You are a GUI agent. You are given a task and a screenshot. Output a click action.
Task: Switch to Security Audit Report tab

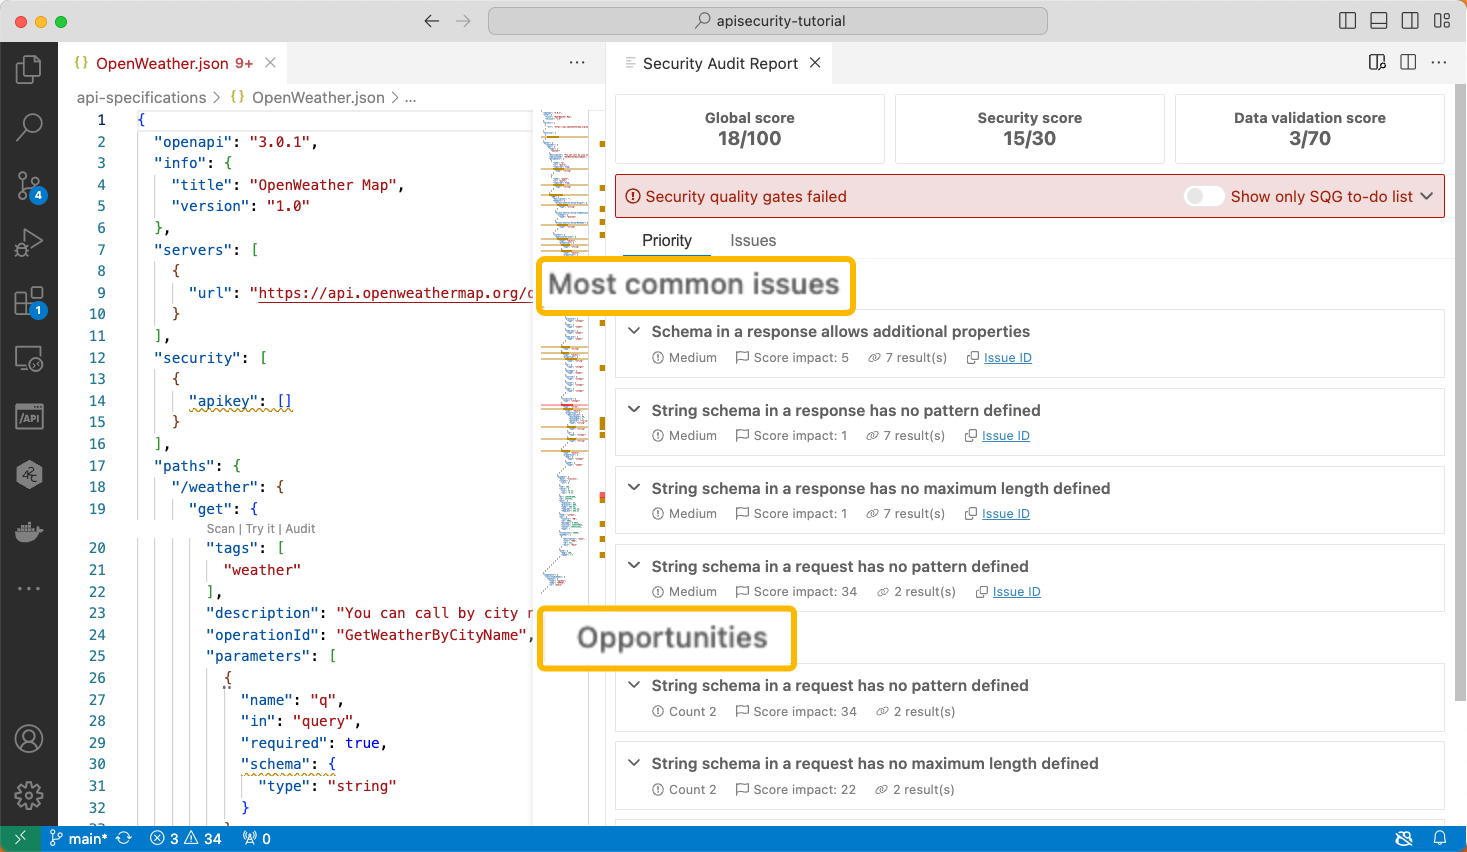(x=720, y=63)
